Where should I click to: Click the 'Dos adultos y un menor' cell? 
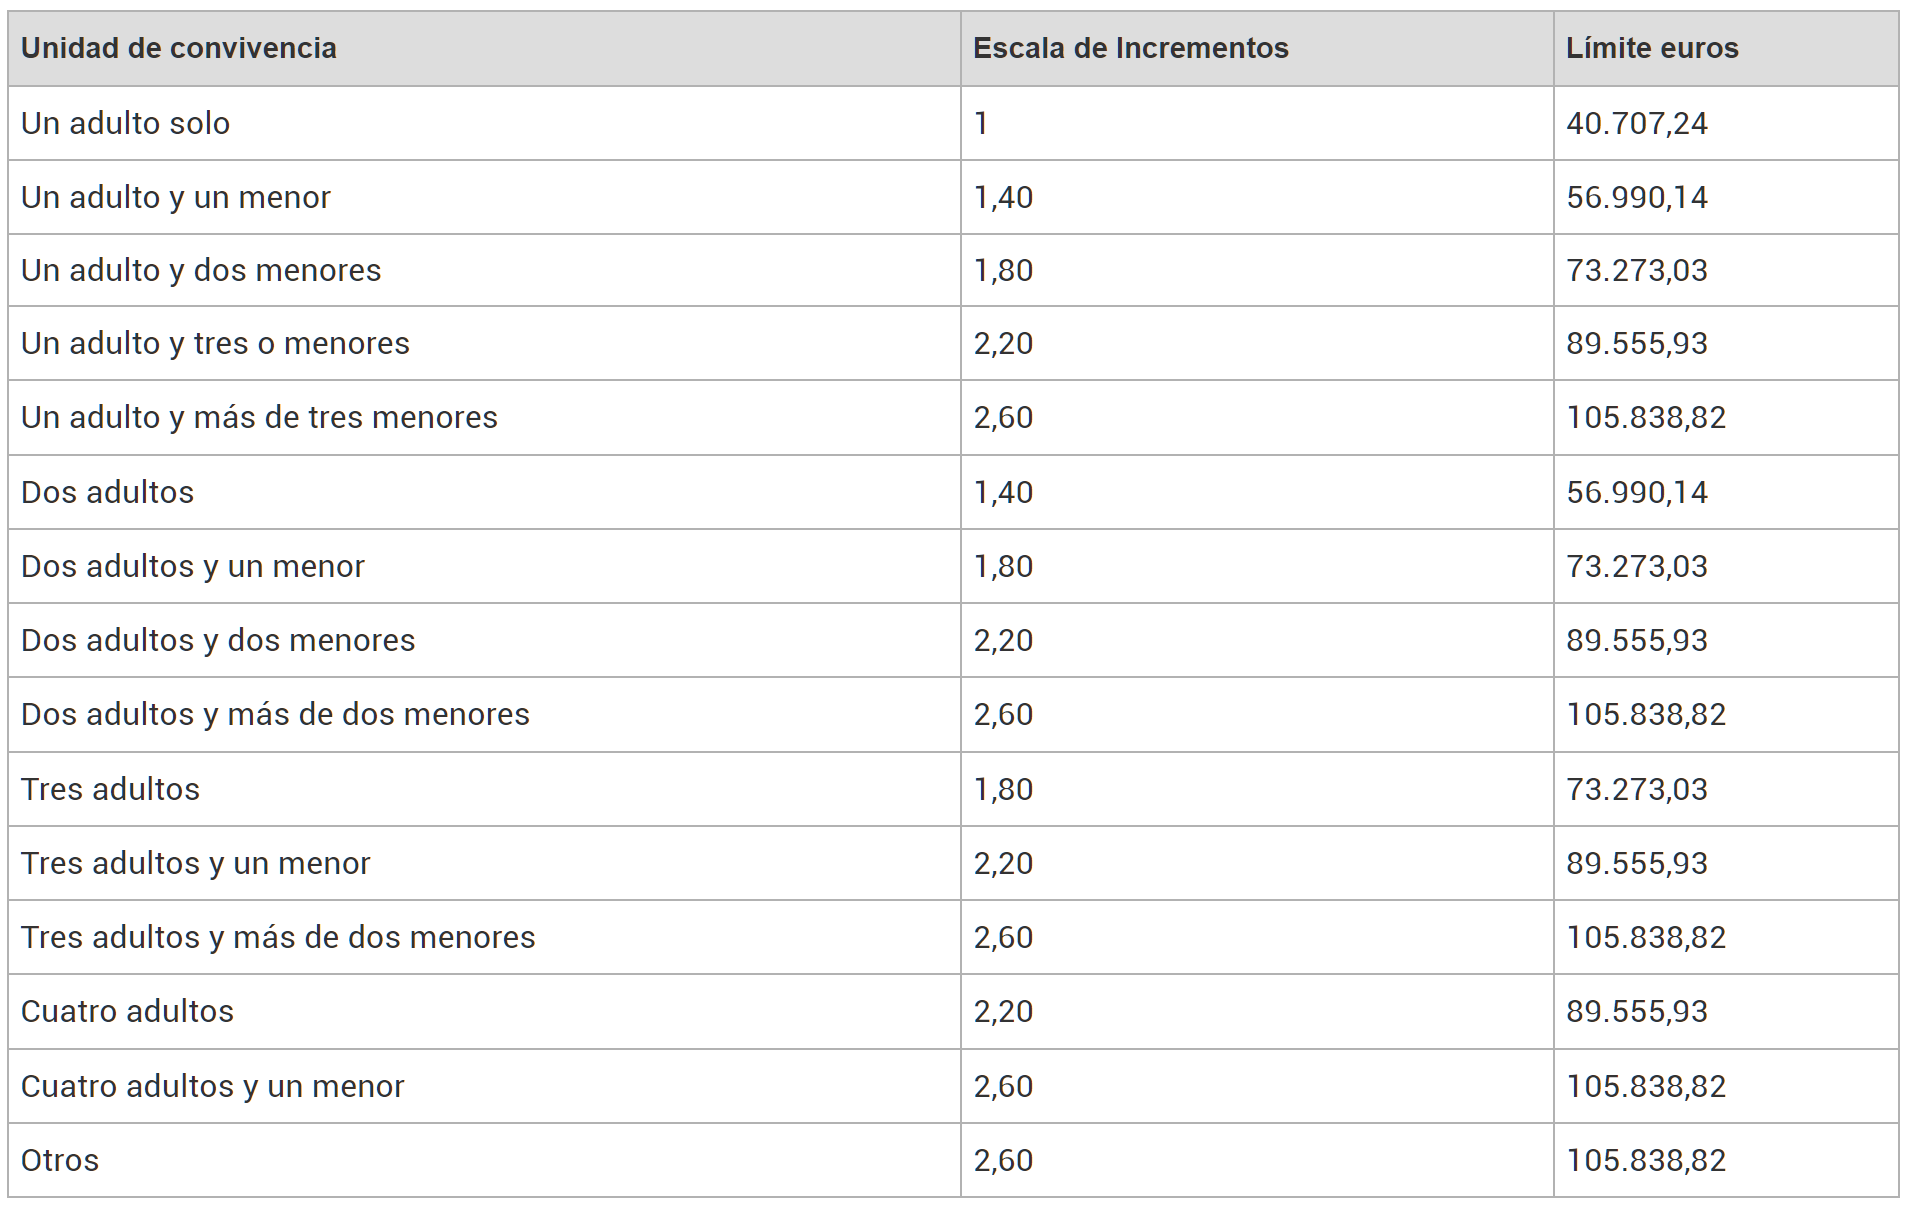coord(192,566)
